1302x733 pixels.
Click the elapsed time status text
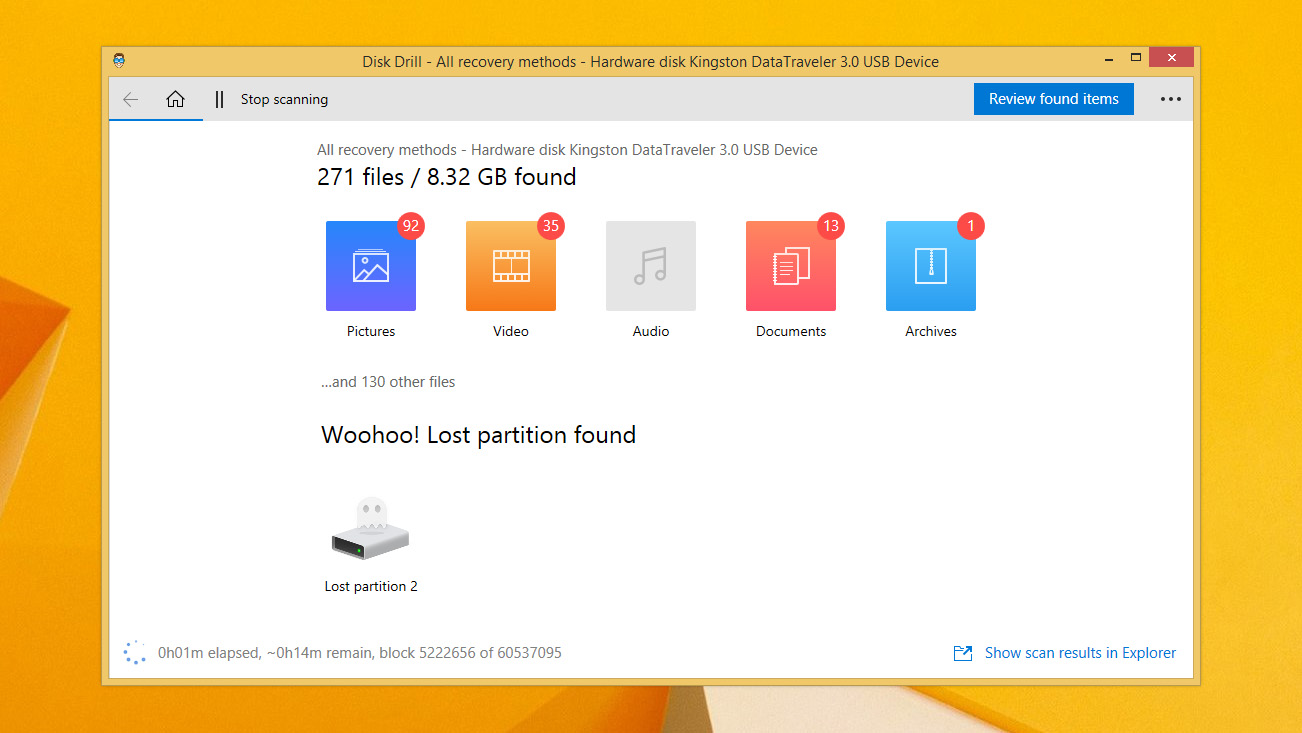[x=360, y=653]
